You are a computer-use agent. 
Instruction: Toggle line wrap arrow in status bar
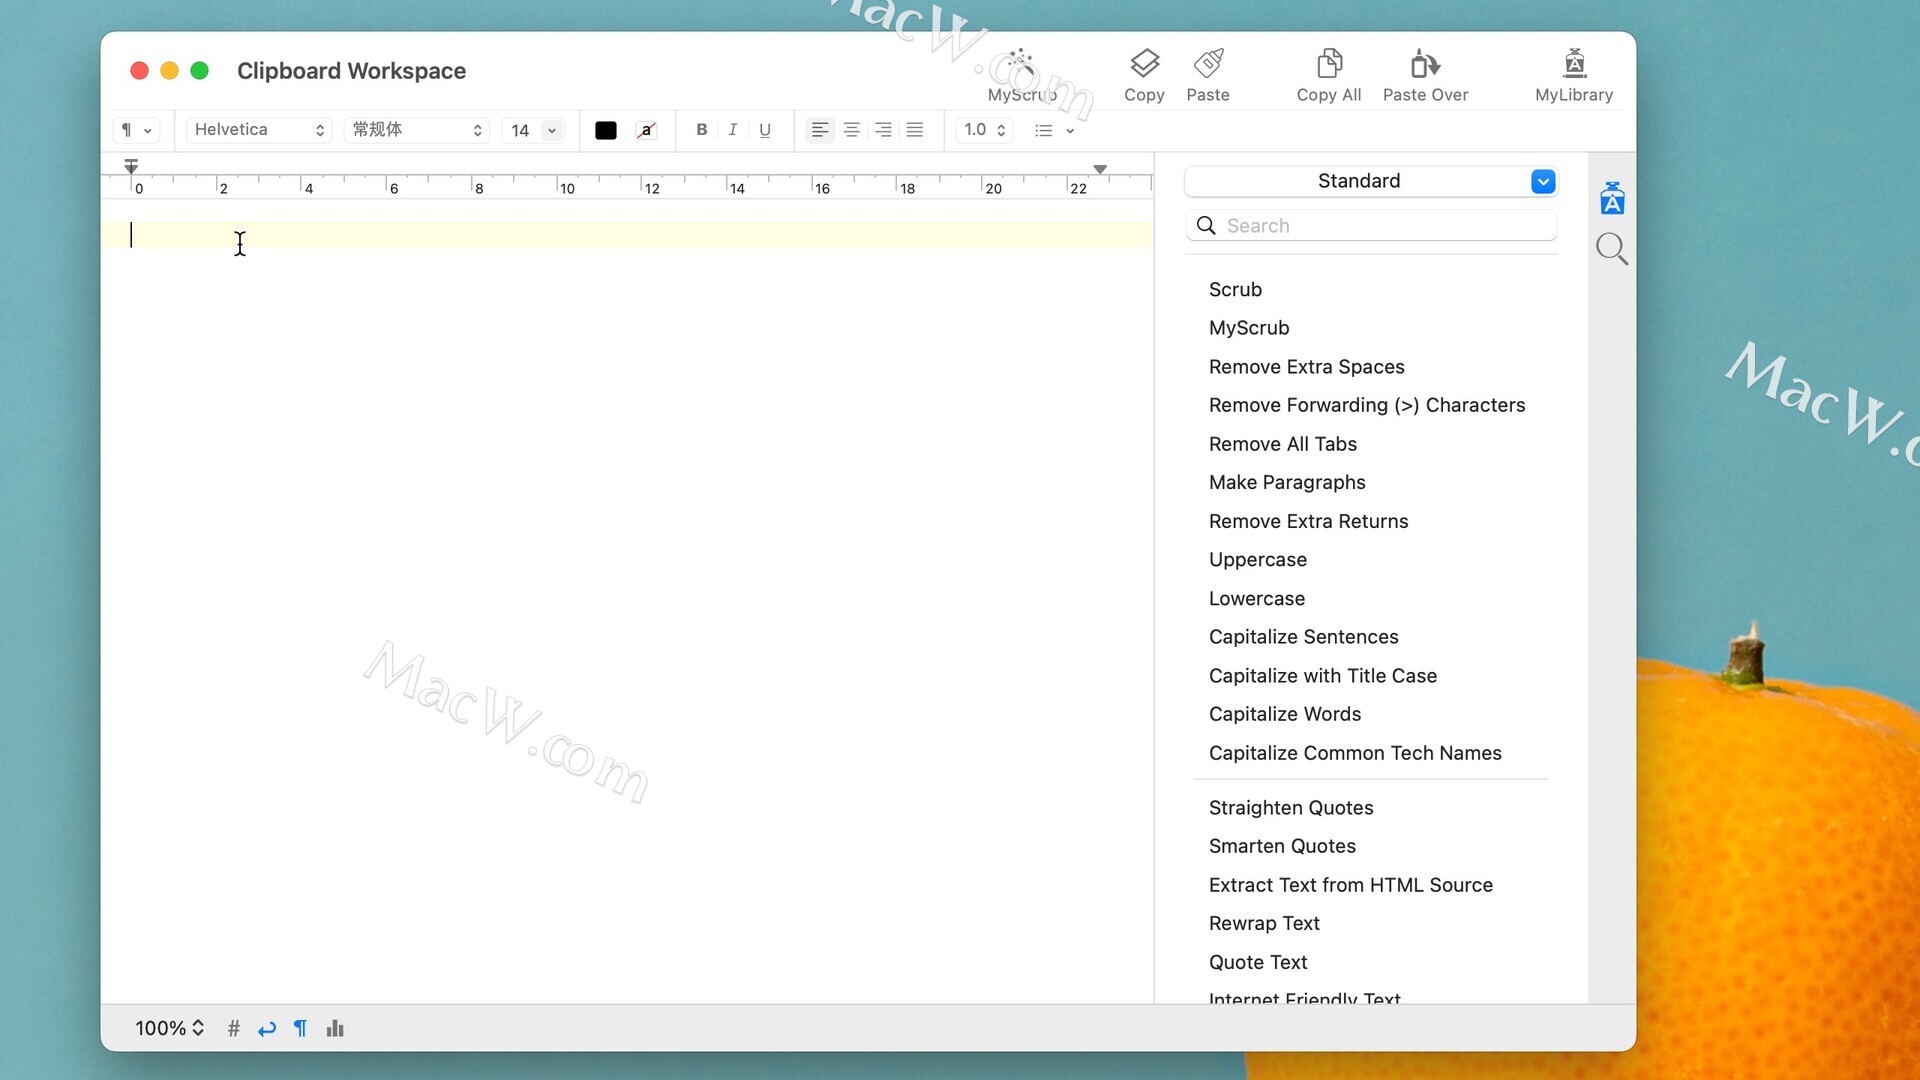266,1028
